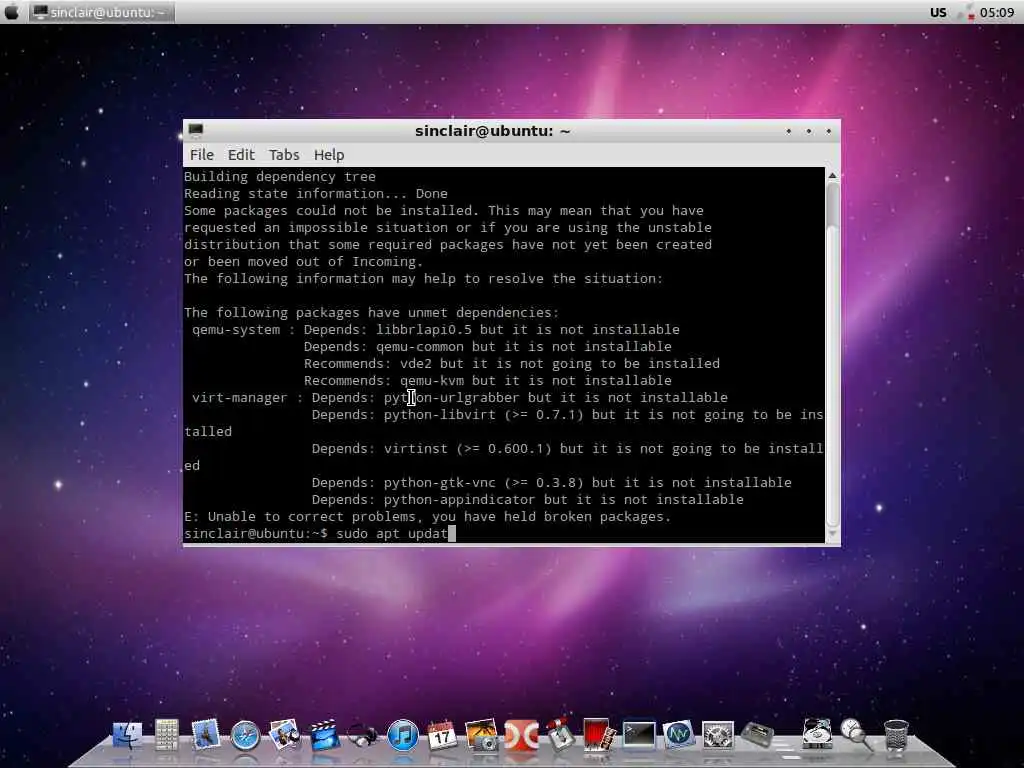Launch the iTunes music note icon
Viewport: 1024px width, 768px height.
(x=403, y=735)
